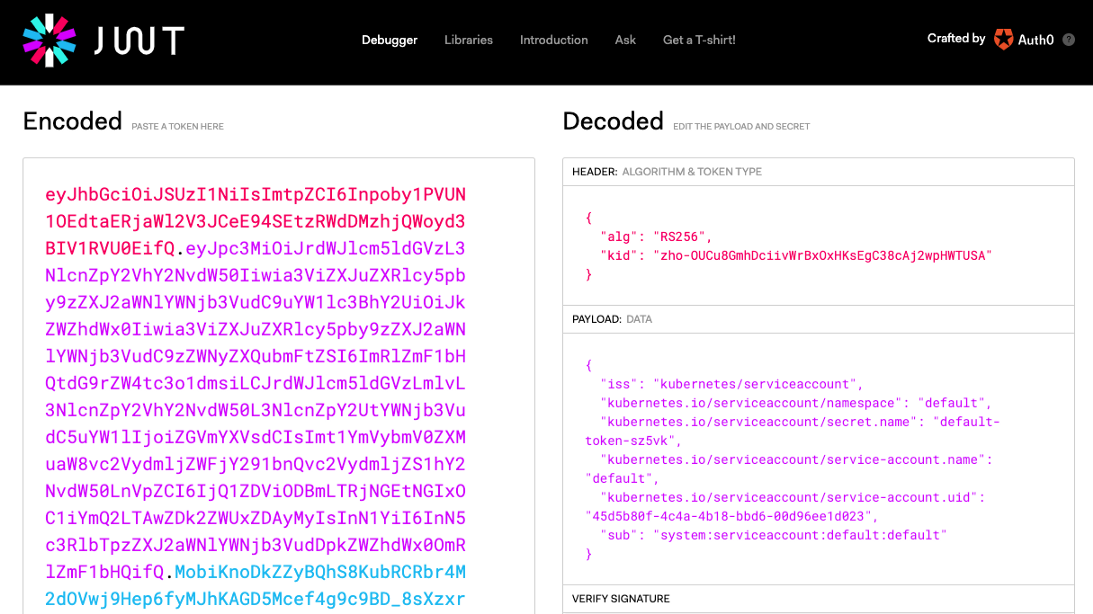The image size is (1093, 614).
Task: Click the question mark help icon
Action: click(1068, 40)
